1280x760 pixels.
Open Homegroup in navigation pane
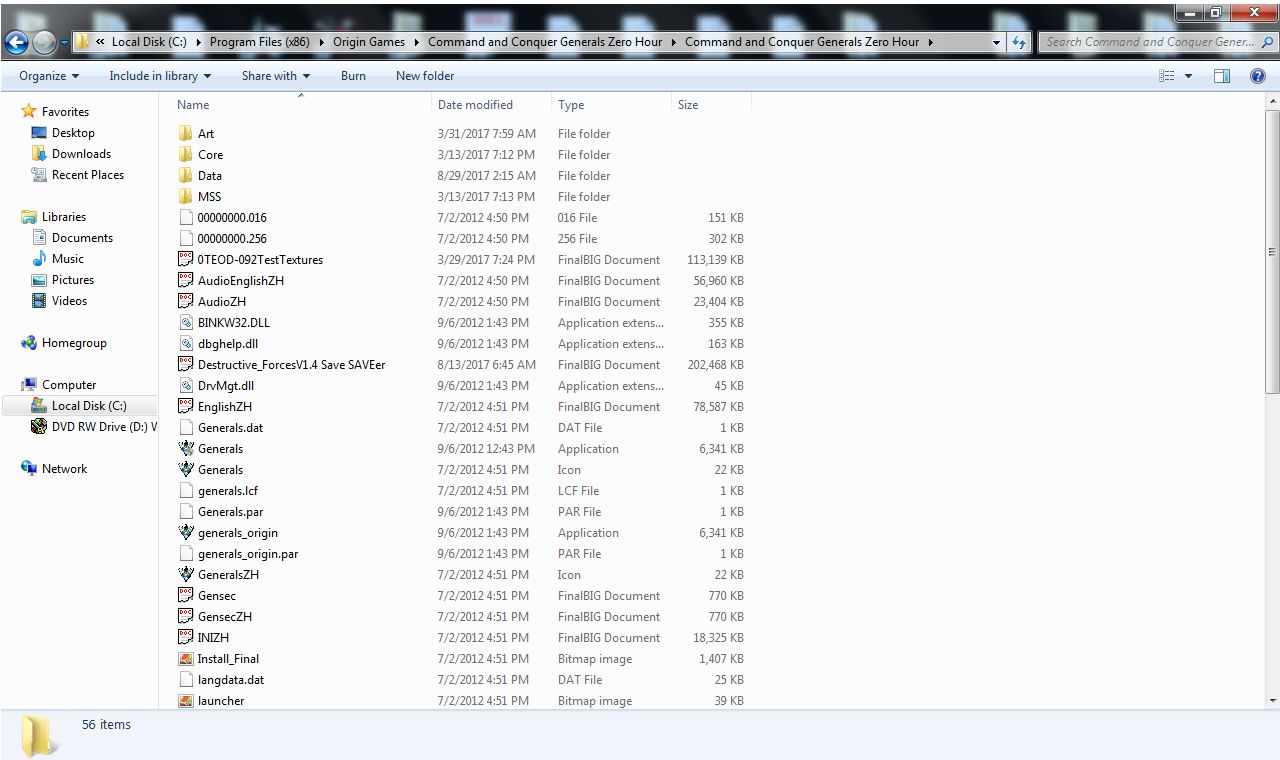pyautogui.click(x=74, y=343)
